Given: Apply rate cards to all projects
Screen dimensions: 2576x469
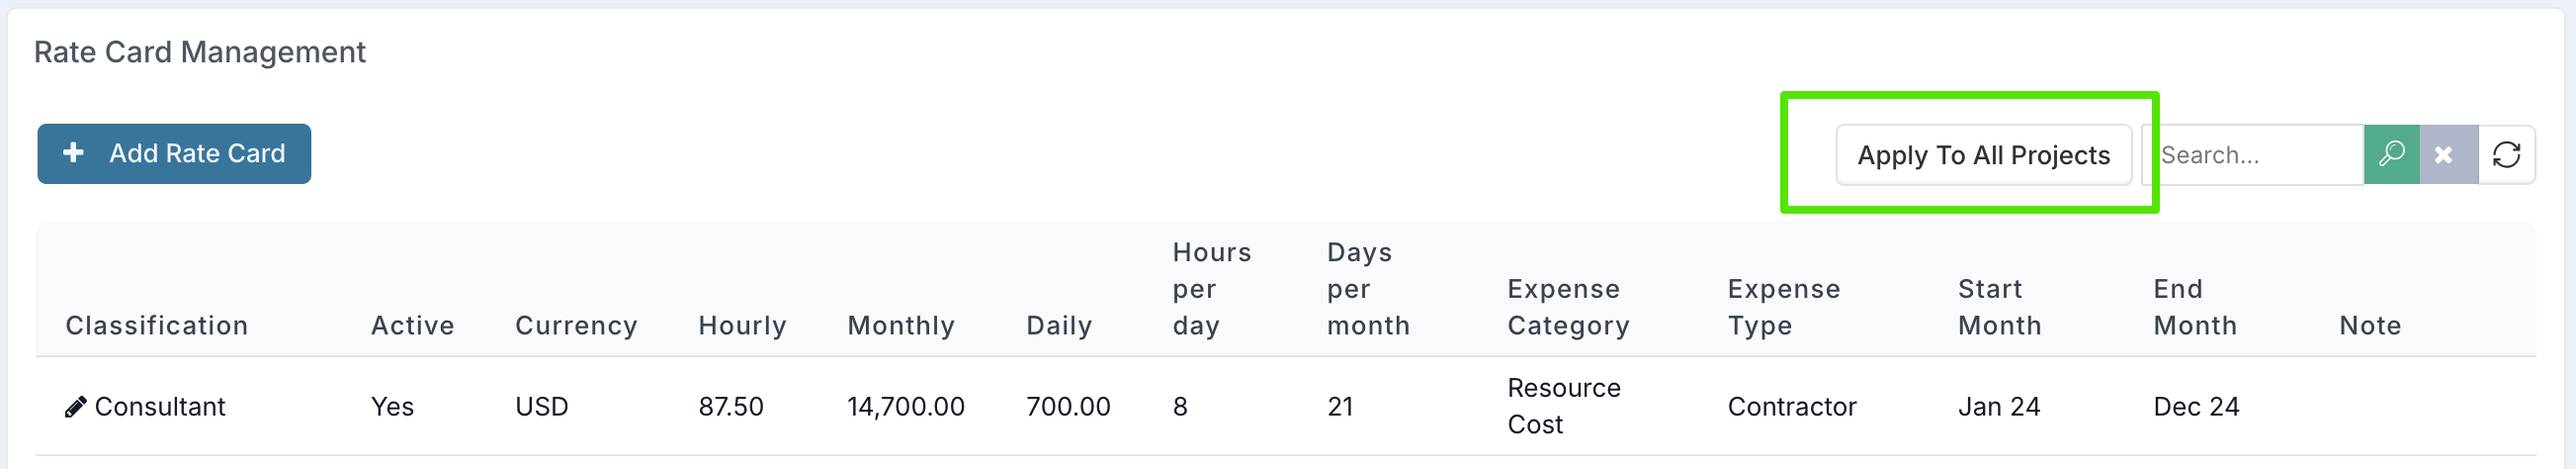Looking at the screenshot, I should coord(1983,155).
